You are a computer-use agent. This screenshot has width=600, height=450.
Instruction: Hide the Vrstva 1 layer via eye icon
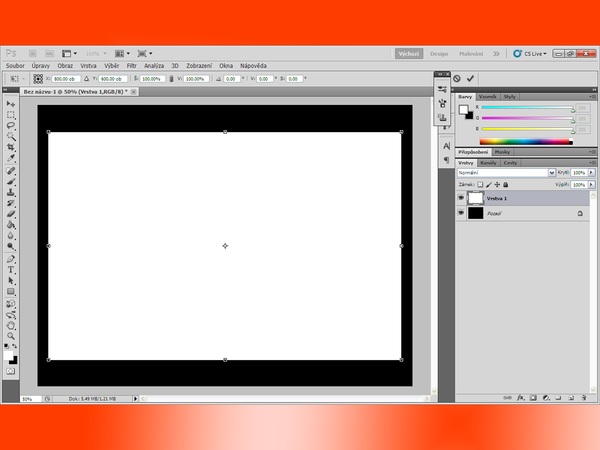tap(461, 198)
